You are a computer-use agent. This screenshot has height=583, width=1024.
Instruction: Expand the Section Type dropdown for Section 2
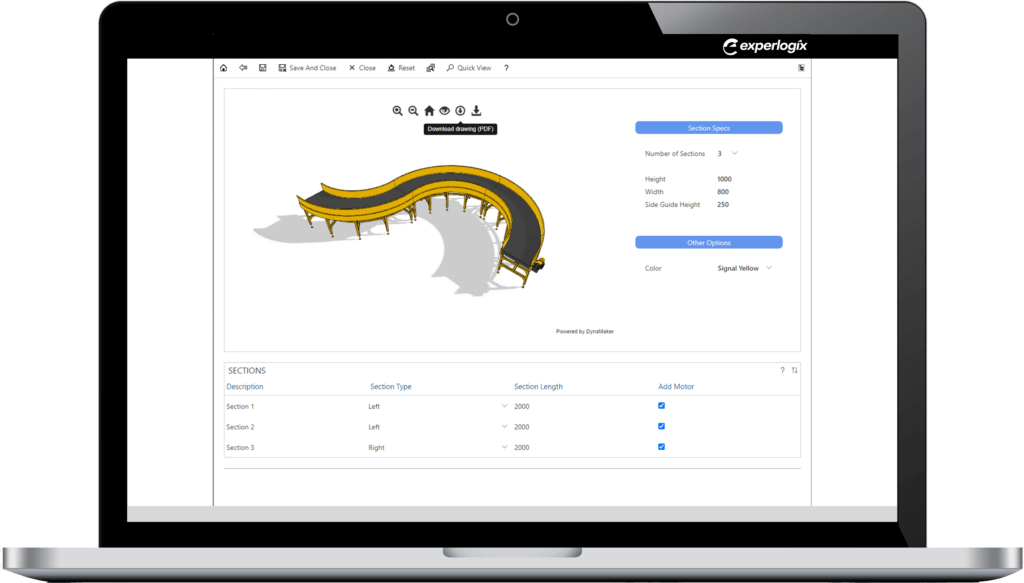(505, 426)
